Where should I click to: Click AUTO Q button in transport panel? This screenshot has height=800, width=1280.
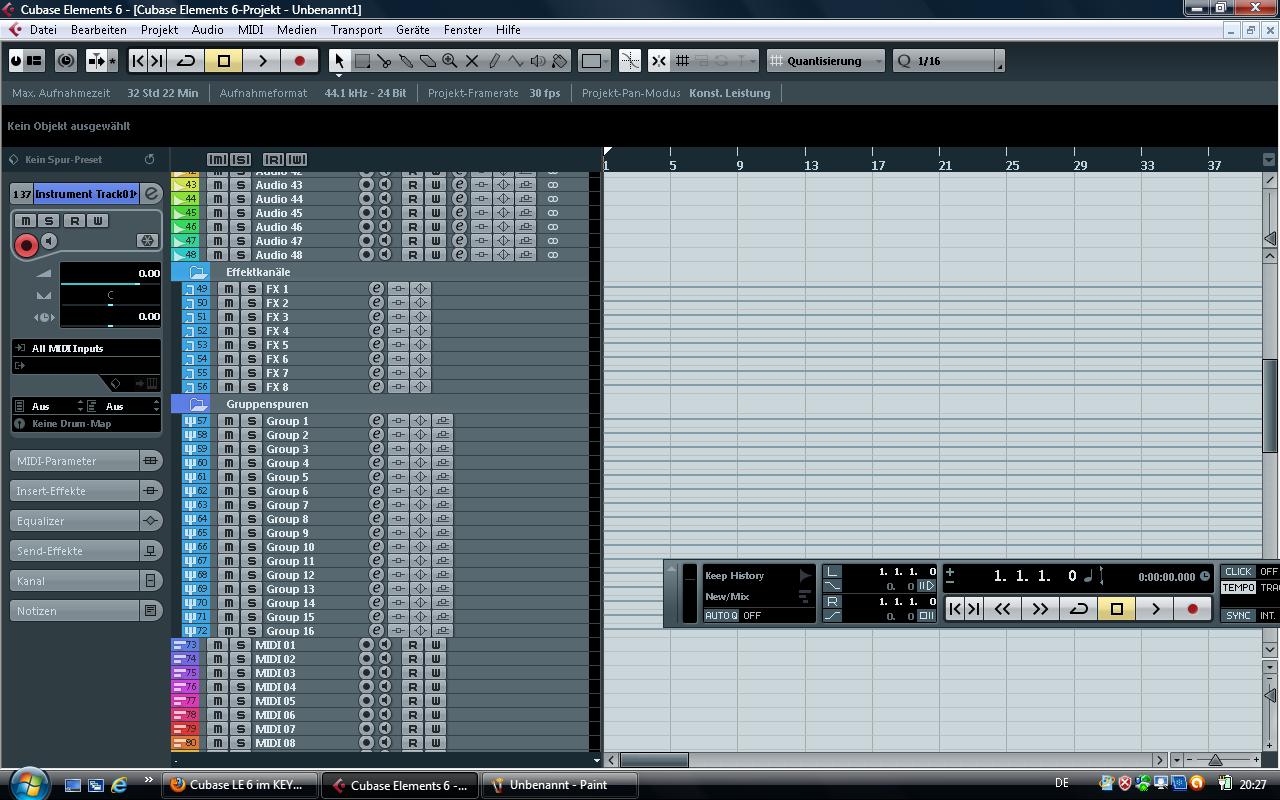click(x=721, y=616)
